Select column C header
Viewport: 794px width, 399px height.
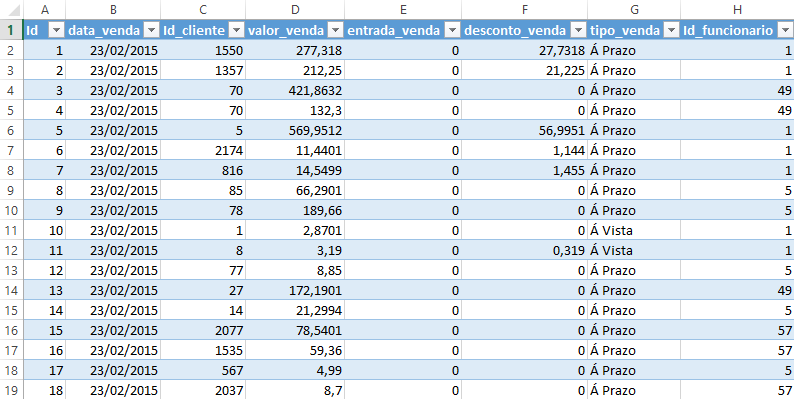point(203,10)
